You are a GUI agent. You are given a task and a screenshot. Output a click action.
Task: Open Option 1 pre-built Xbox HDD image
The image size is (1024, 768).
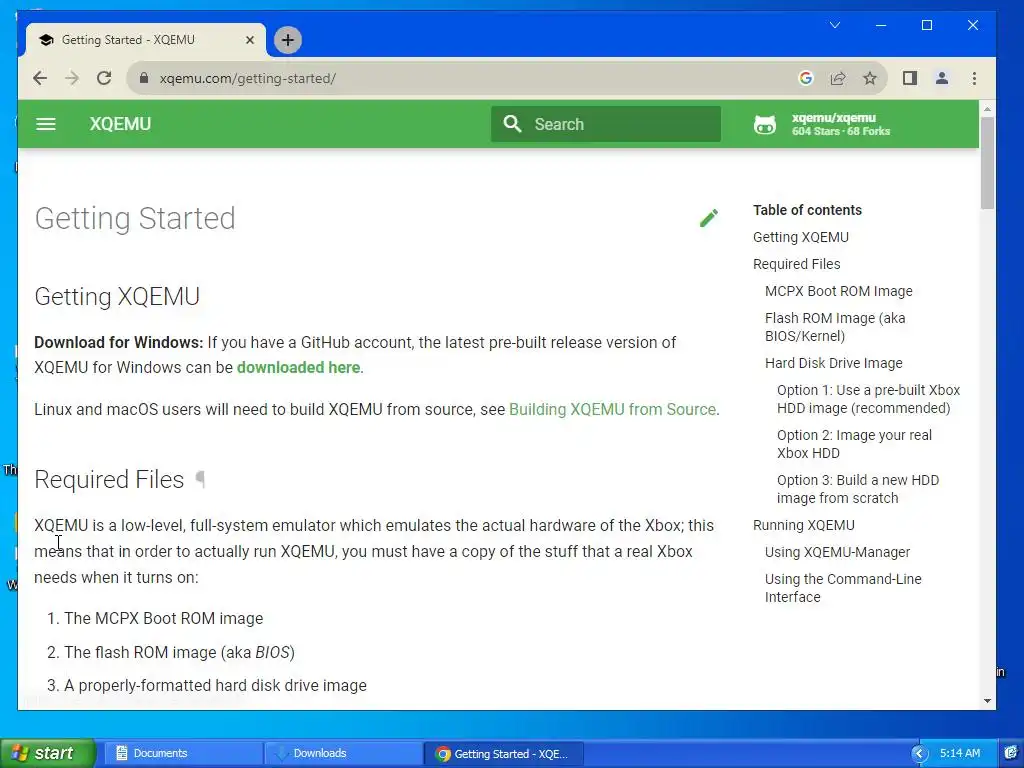point(868,399)
